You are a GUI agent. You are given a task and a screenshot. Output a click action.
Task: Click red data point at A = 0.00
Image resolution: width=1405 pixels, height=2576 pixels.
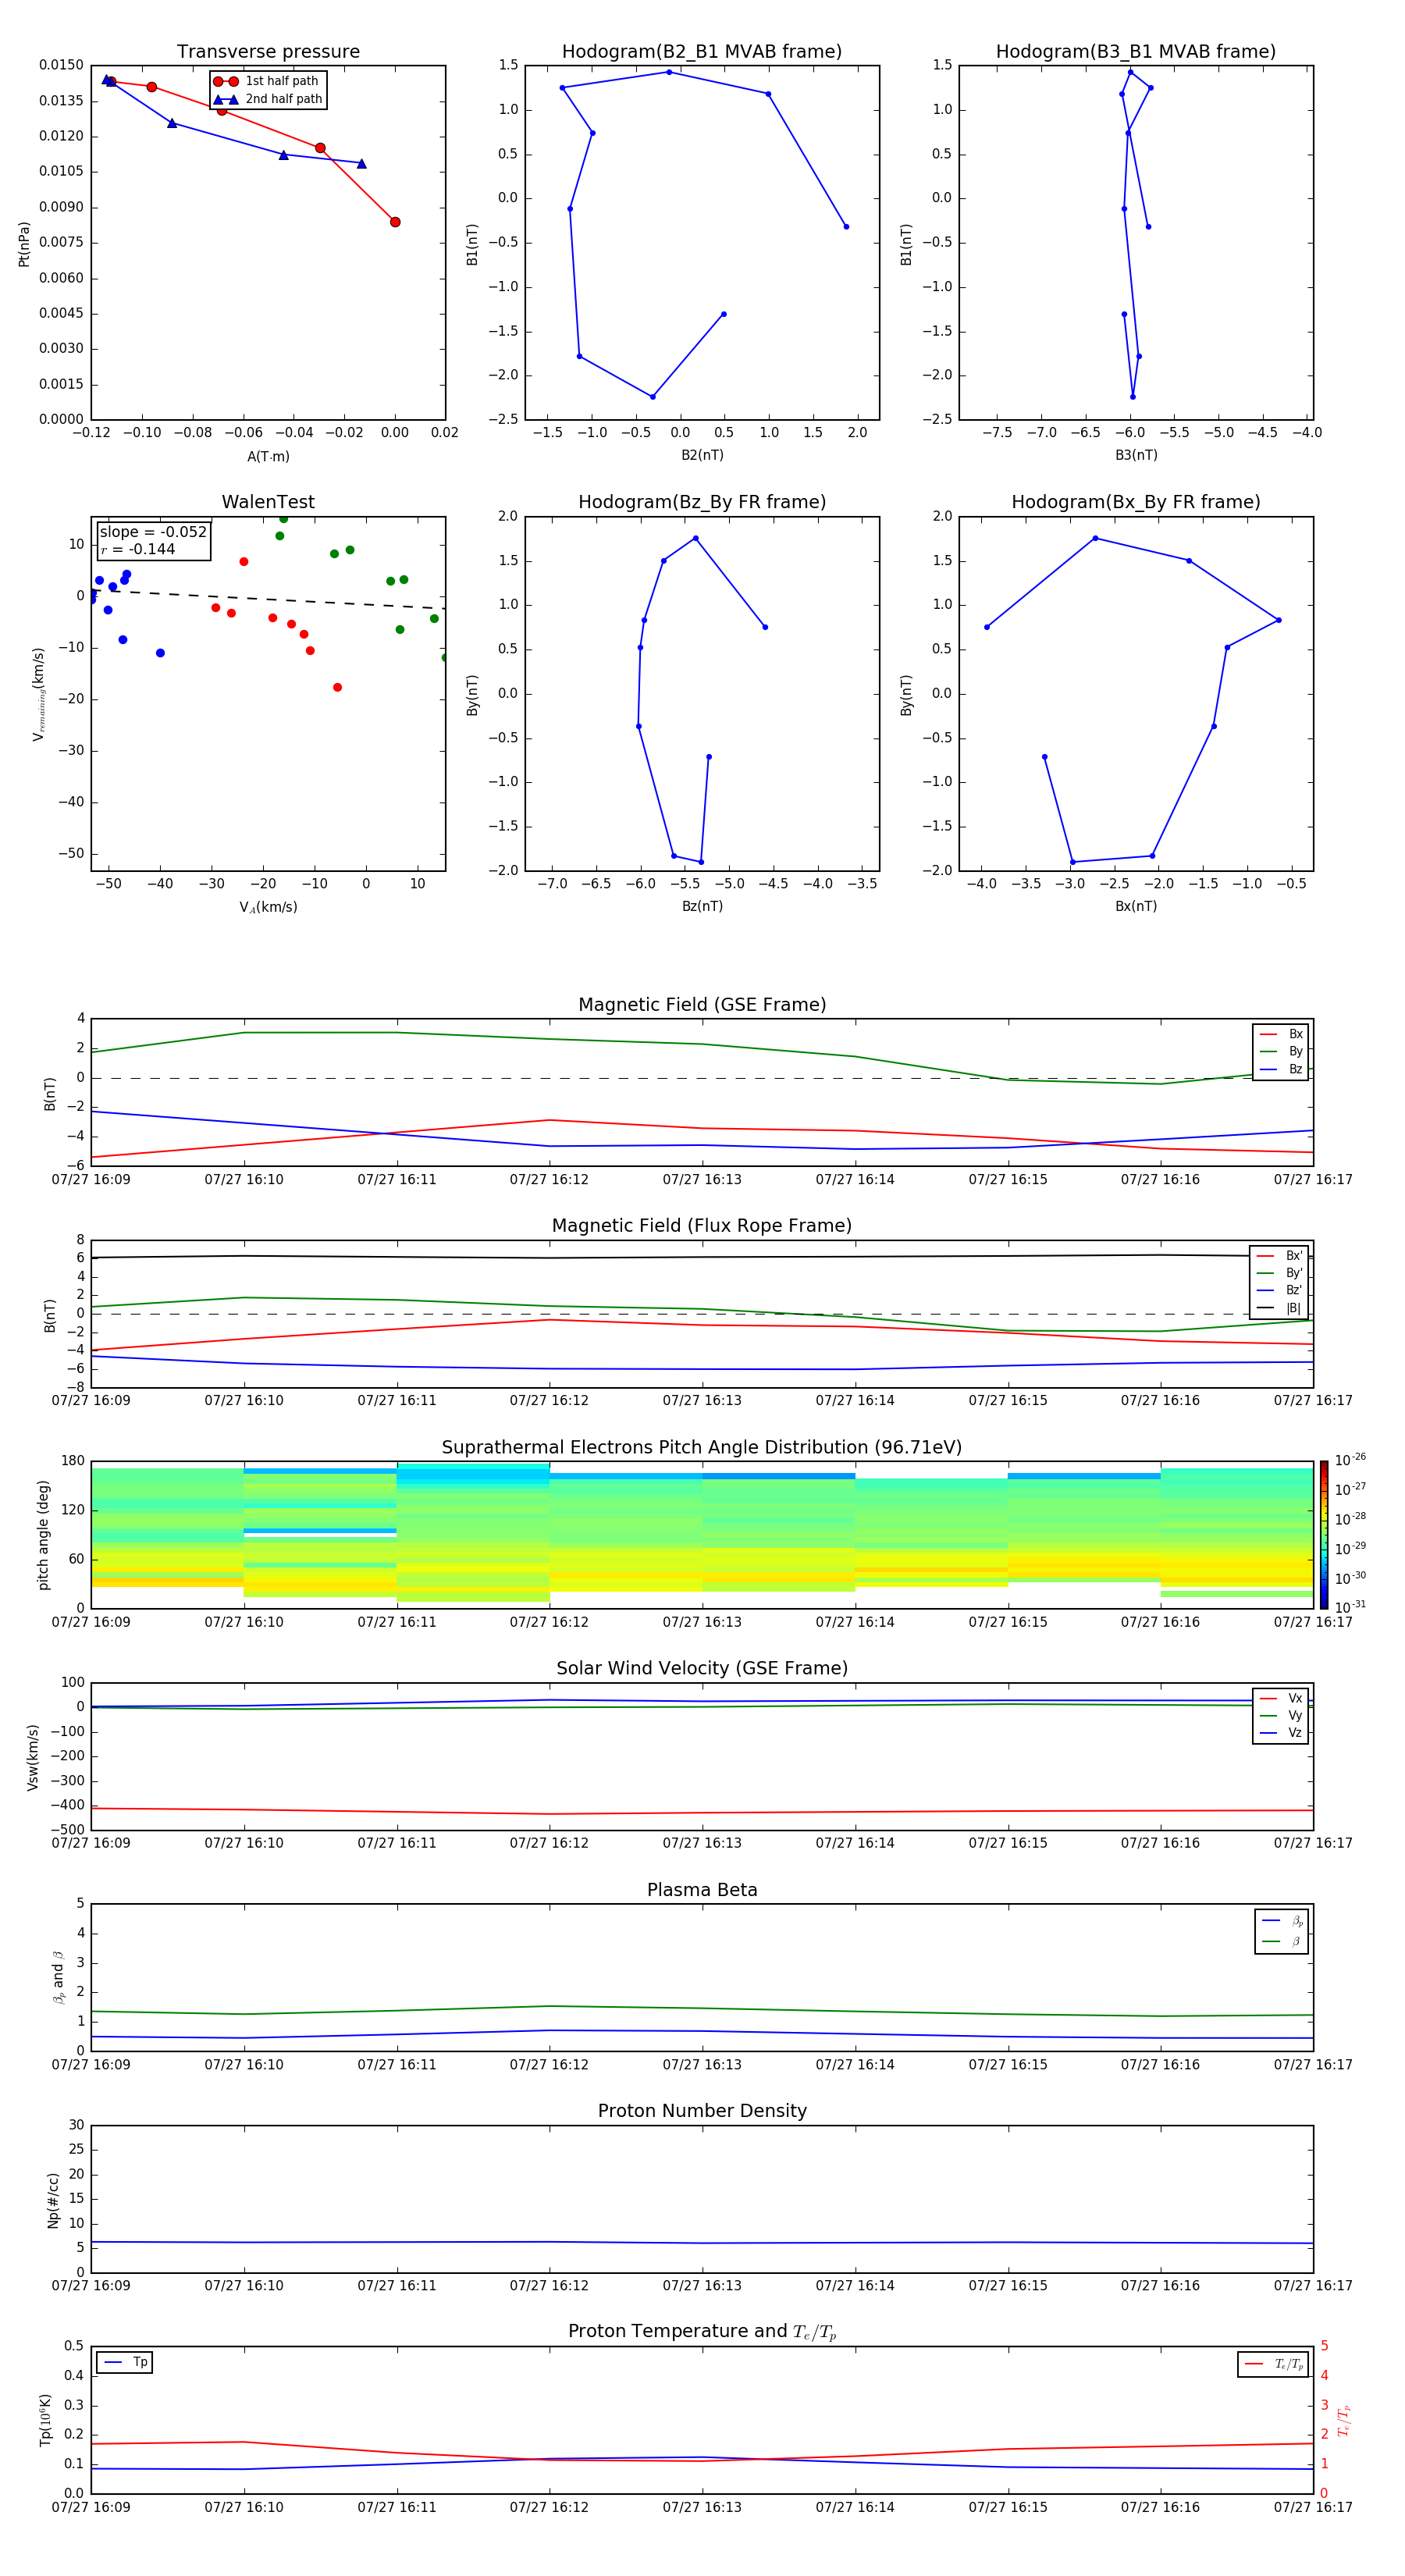pos(395,222)
